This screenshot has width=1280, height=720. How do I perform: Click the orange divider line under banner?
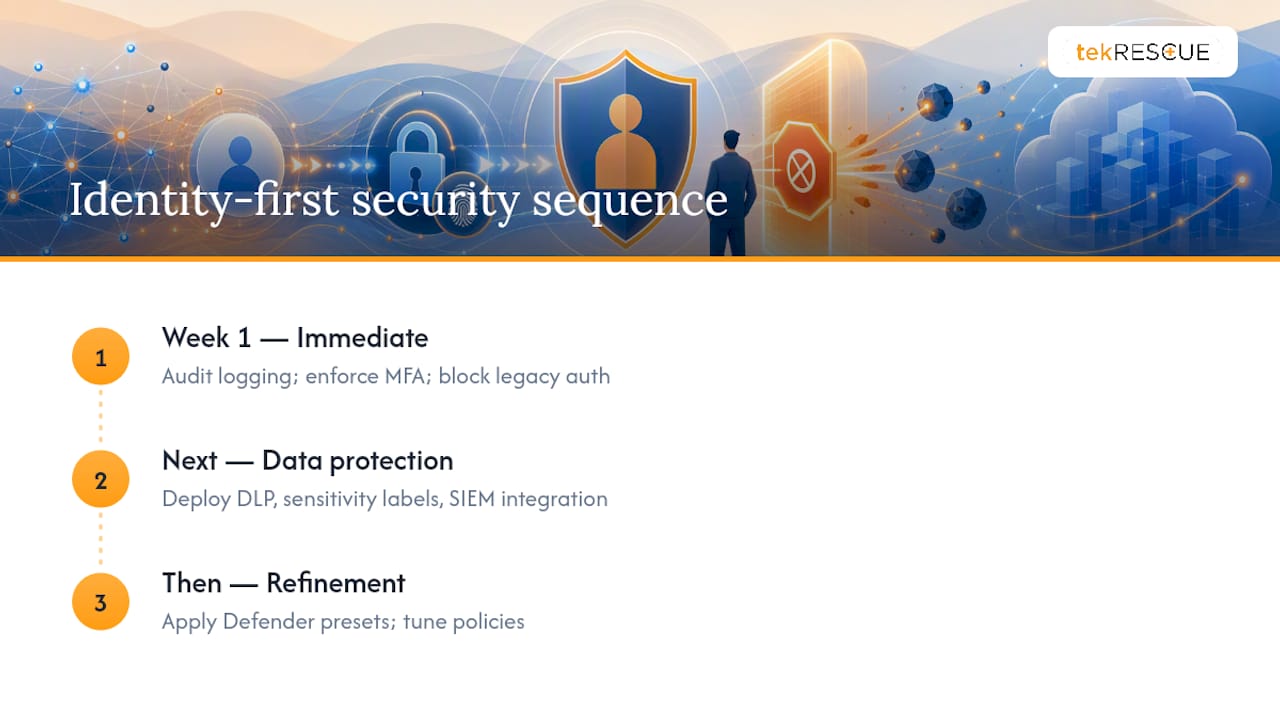640,258
